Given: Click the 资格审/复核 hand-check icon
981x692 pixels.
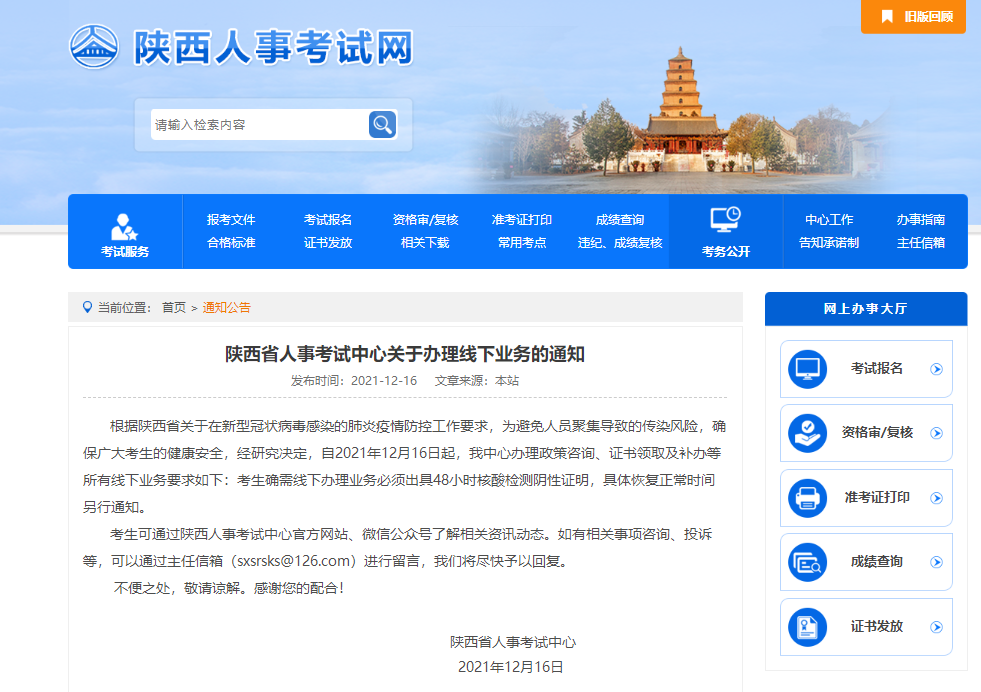Looking at the screenshot, I should point(807,433).
